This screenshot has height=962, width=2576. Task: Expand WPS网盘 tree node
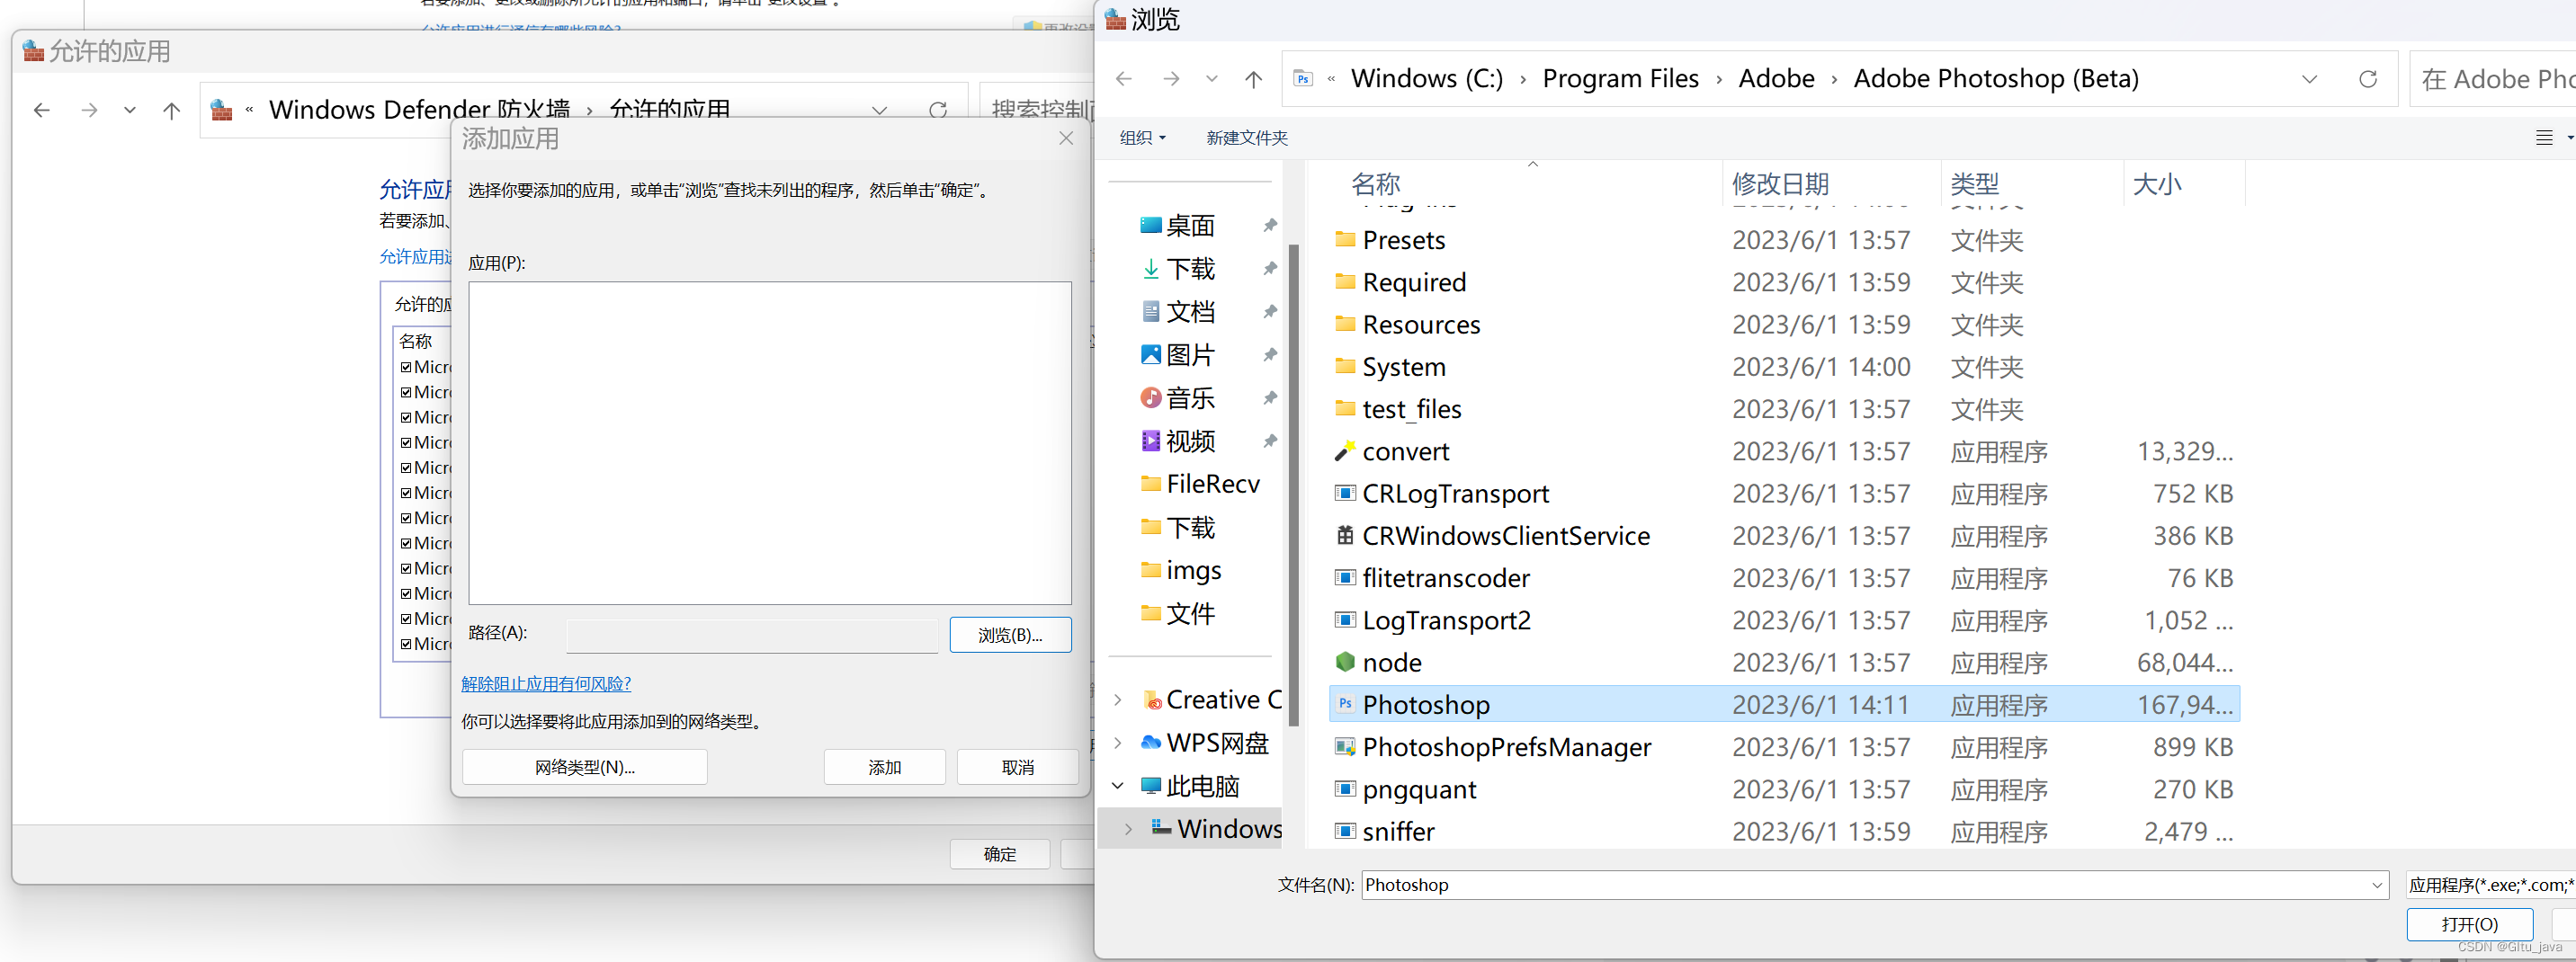tap(1118, 743)
